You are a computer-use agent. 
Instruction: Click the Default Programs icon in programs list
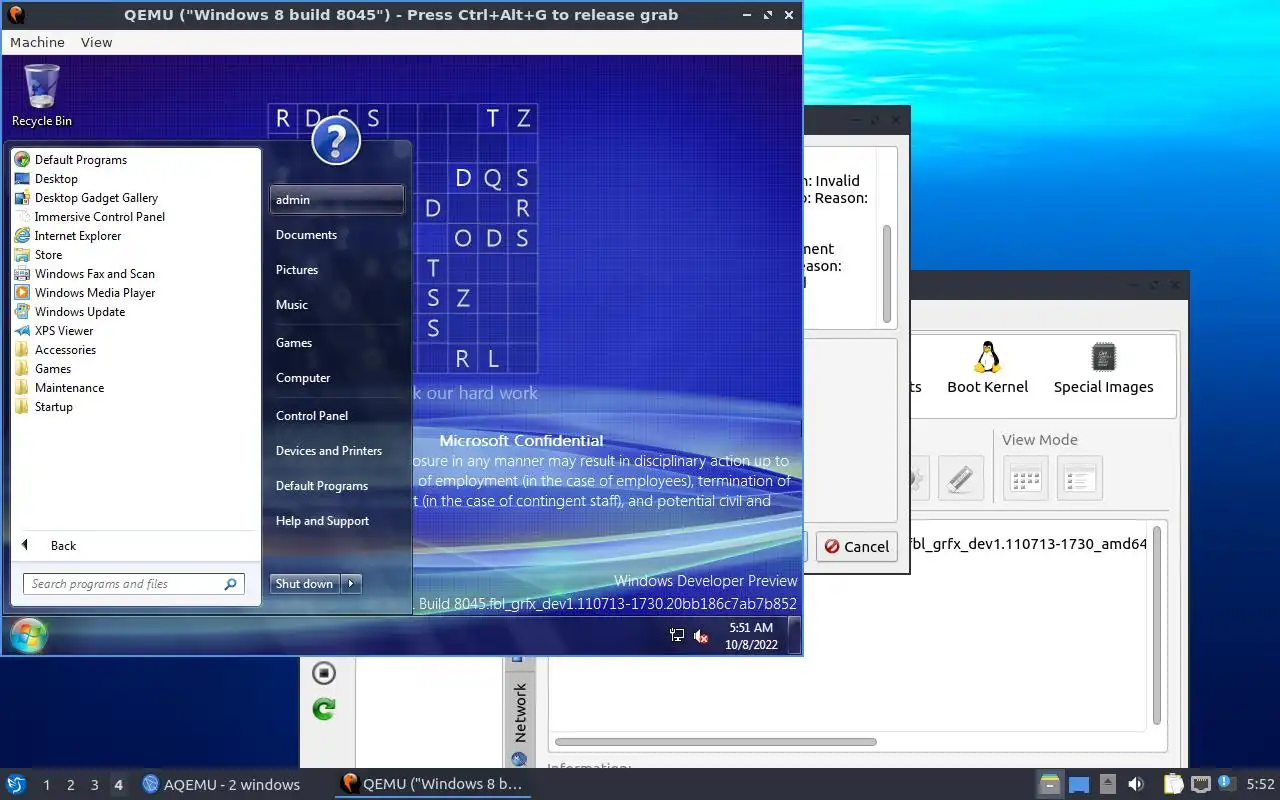tap(22, 160)
